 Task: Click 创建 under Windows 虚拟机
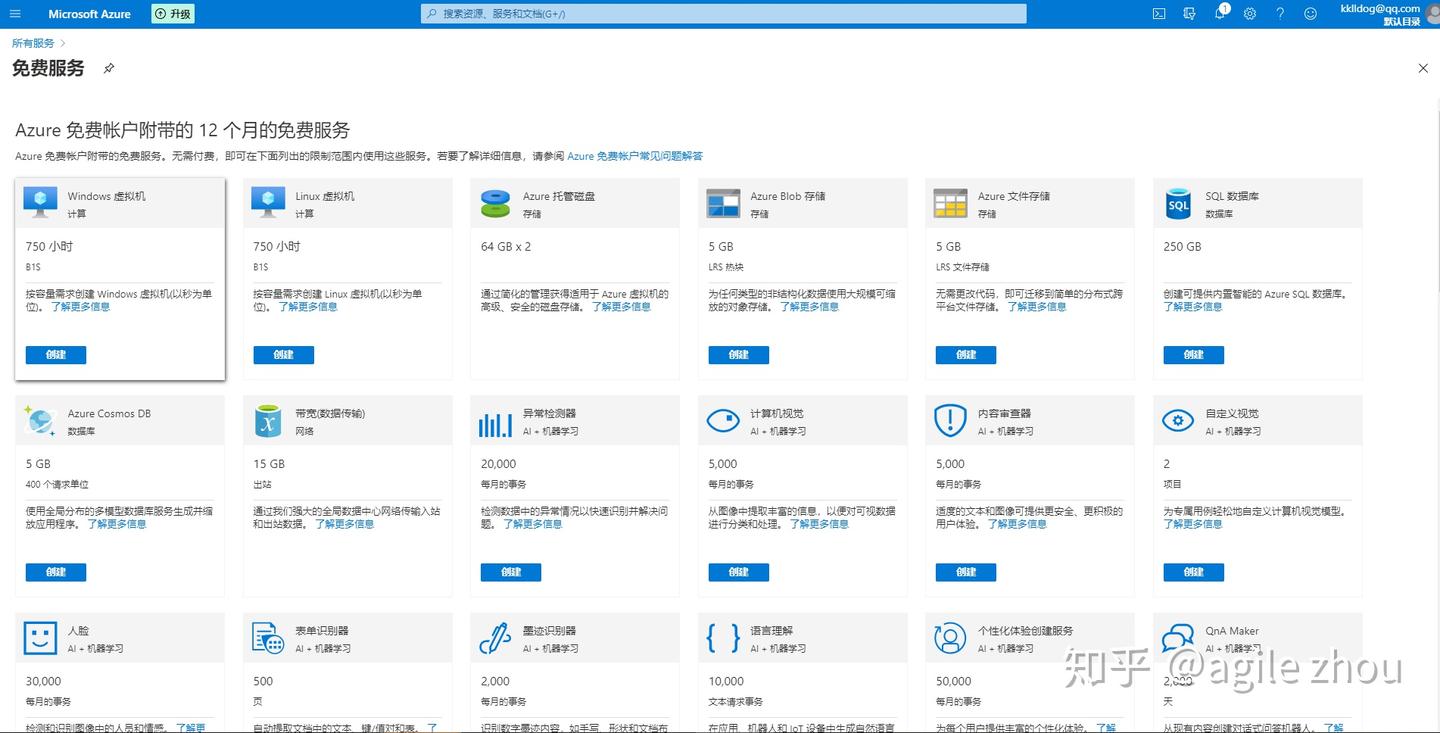pyautogui.click(x=56, y=355)
